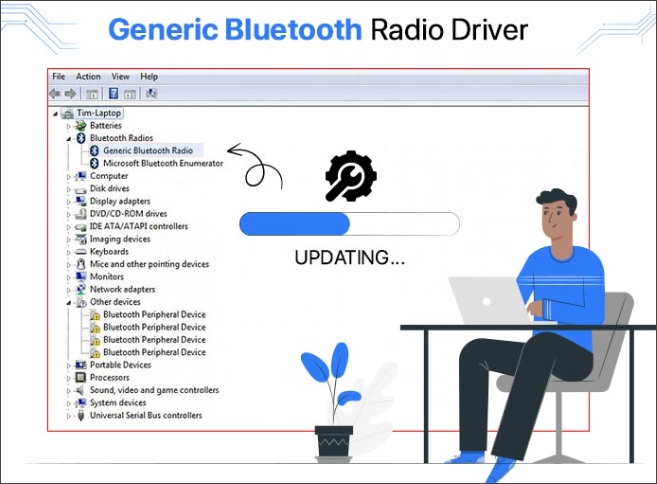Click the DVD/CD-ROM drives label
This screenshot has width=657, height=484.
129,214
